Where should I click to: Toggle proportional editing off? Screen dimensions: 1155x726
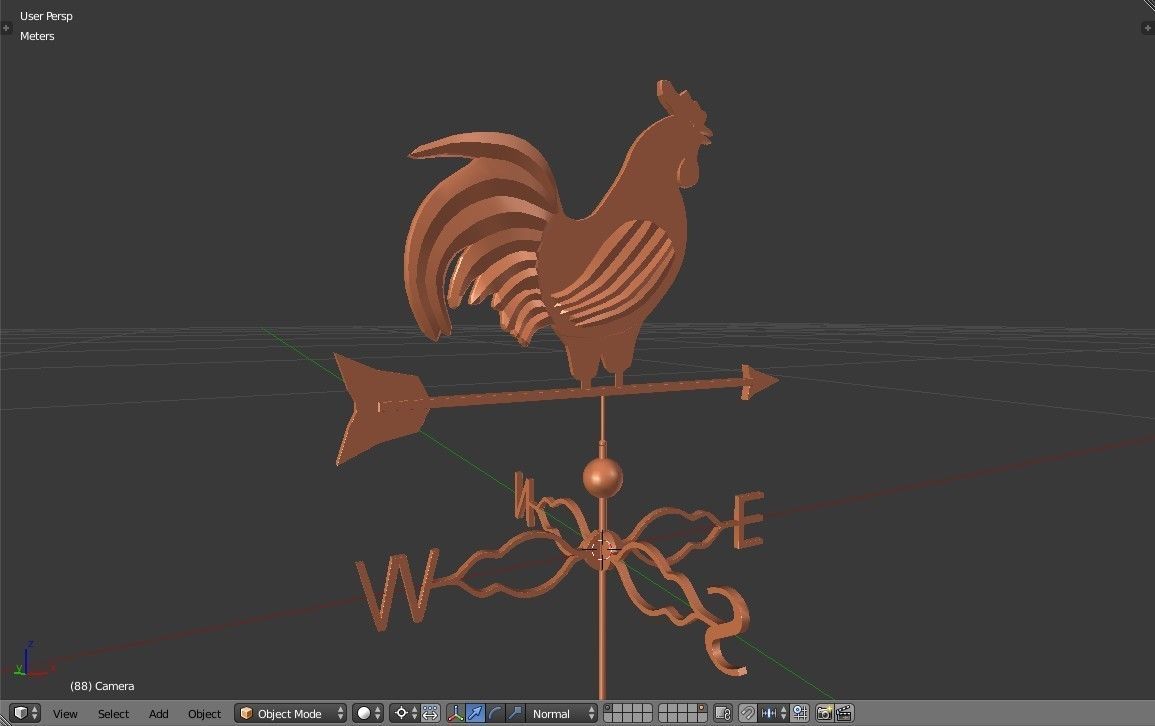tap(799, 713)
